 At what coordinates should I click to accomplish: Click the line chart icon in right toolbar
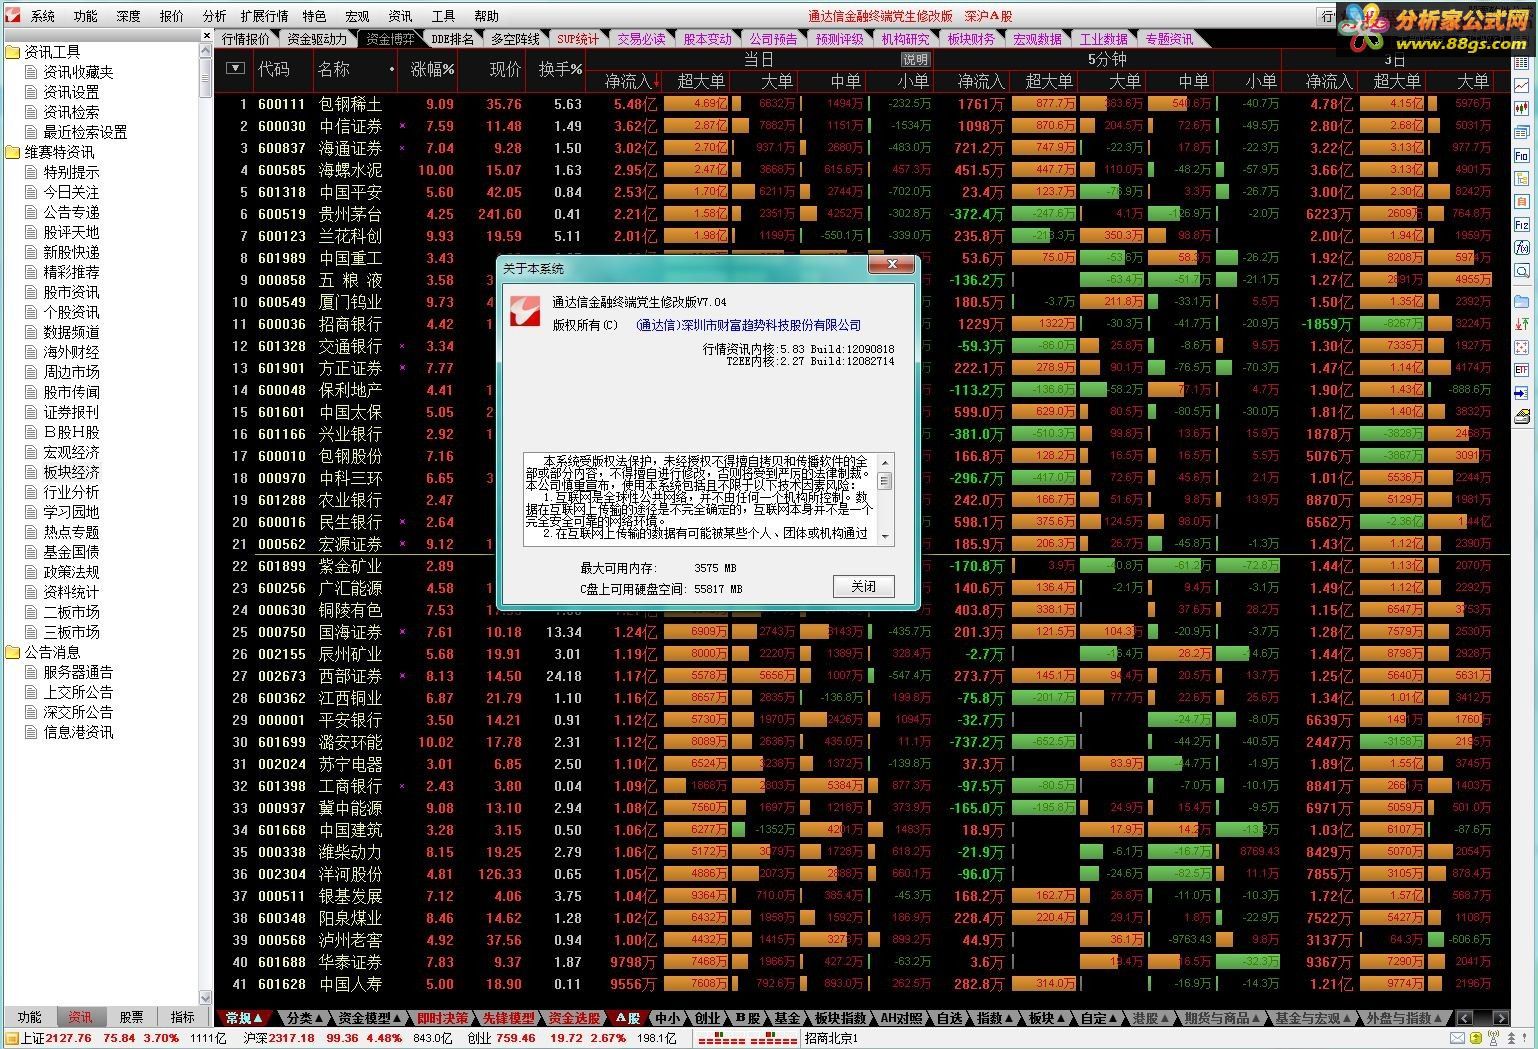(x=1522, y=85)
